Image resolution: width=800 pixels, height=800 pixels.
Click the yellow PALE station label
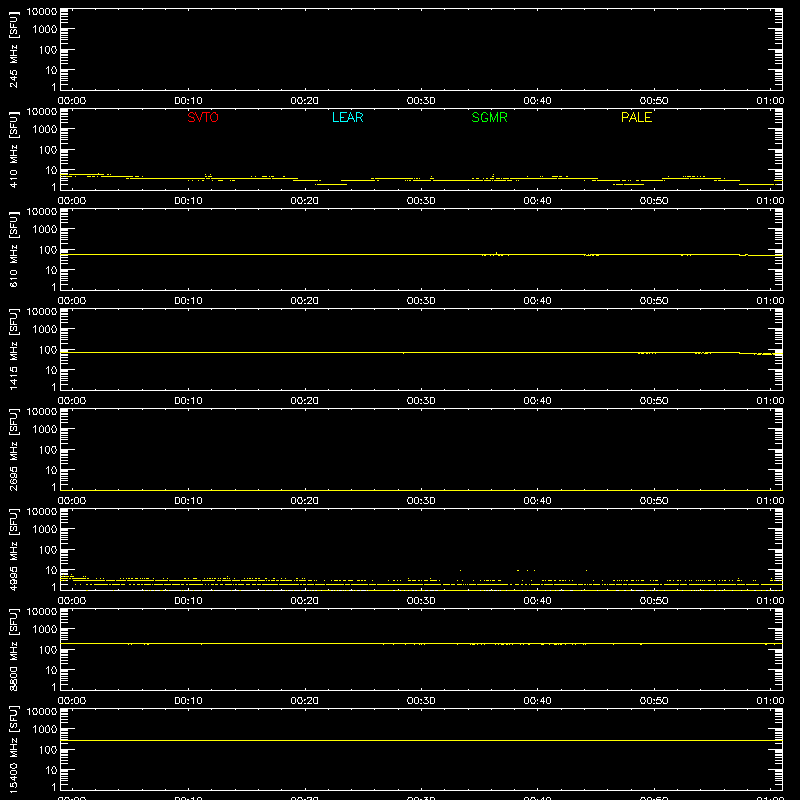636,117
